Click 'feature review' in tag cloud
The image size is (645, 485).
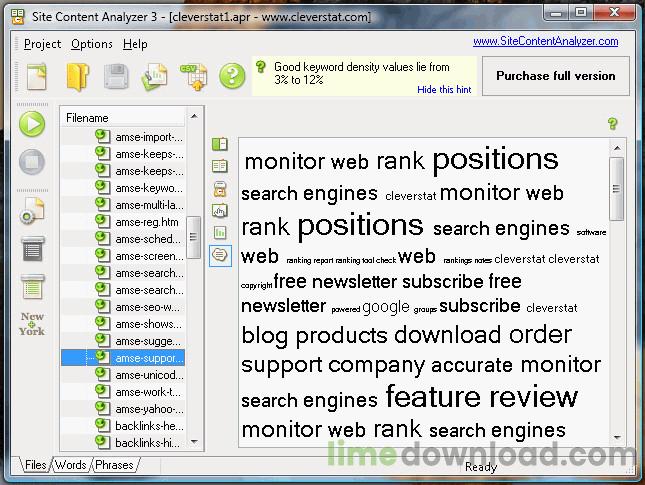[x=481, y=396]
